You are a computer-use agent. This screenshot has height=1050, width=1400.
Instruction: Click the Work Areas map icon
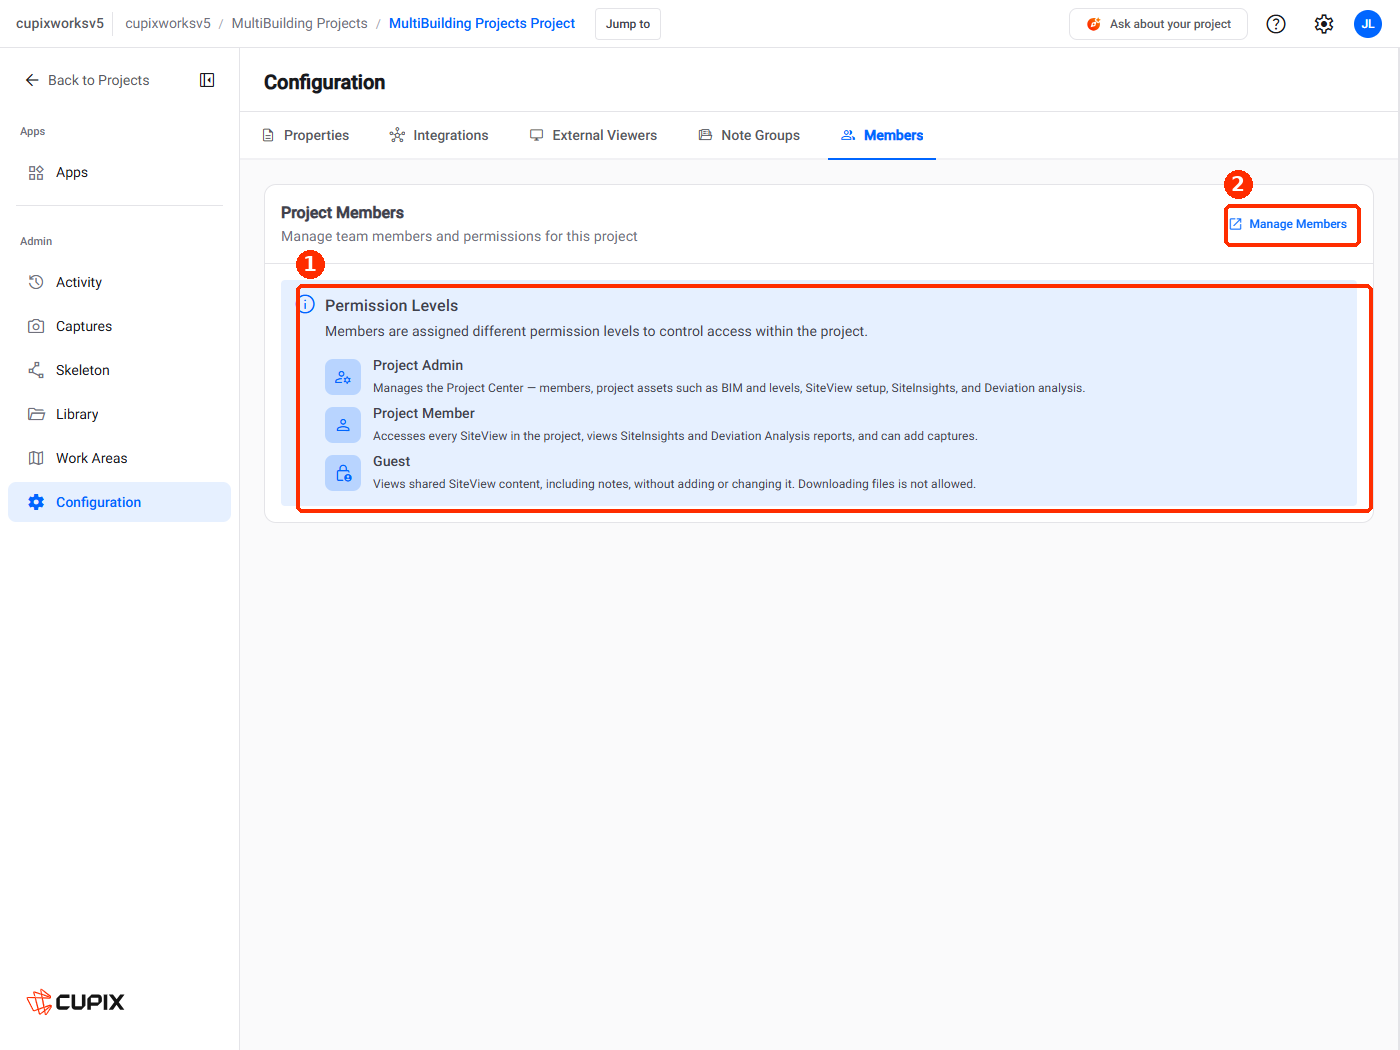[36, 458]
